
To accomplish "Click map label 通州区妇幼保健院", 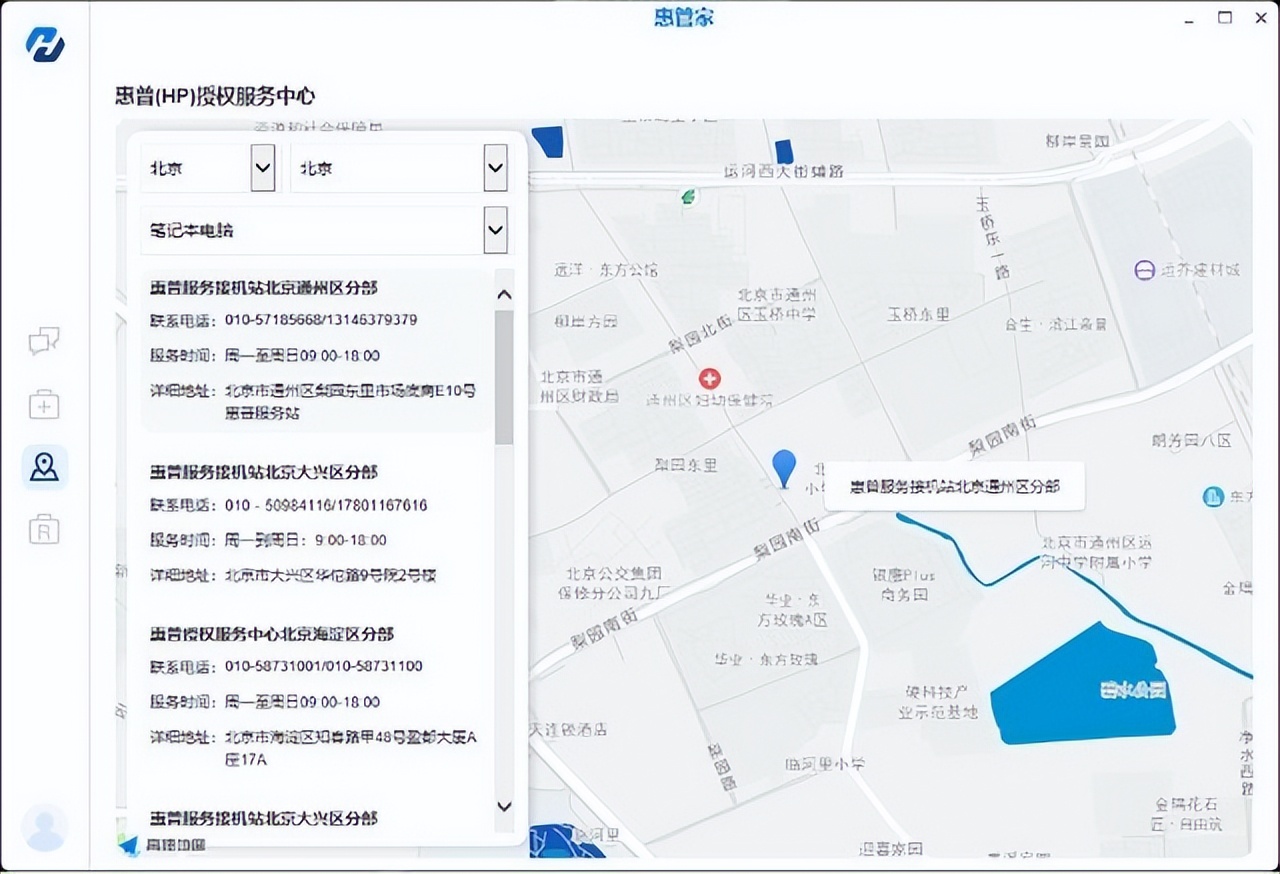I will pyautogui.click(x=709, y=400).
